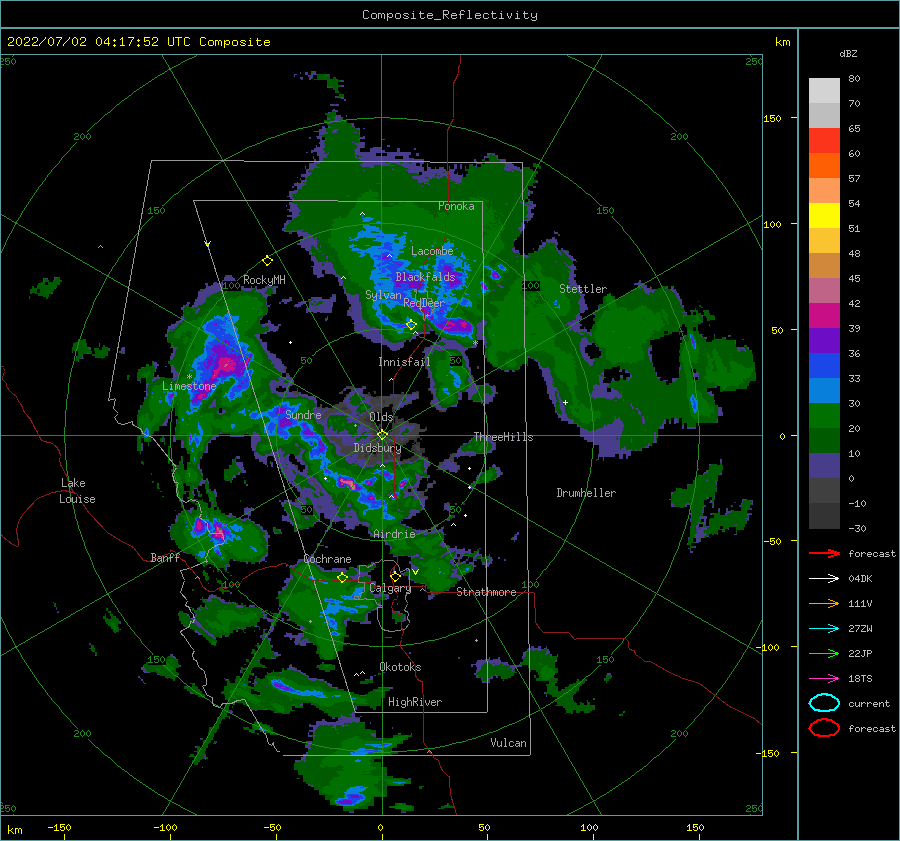Click the Banff label
900x841 pixels.
(x=165, y=557)
